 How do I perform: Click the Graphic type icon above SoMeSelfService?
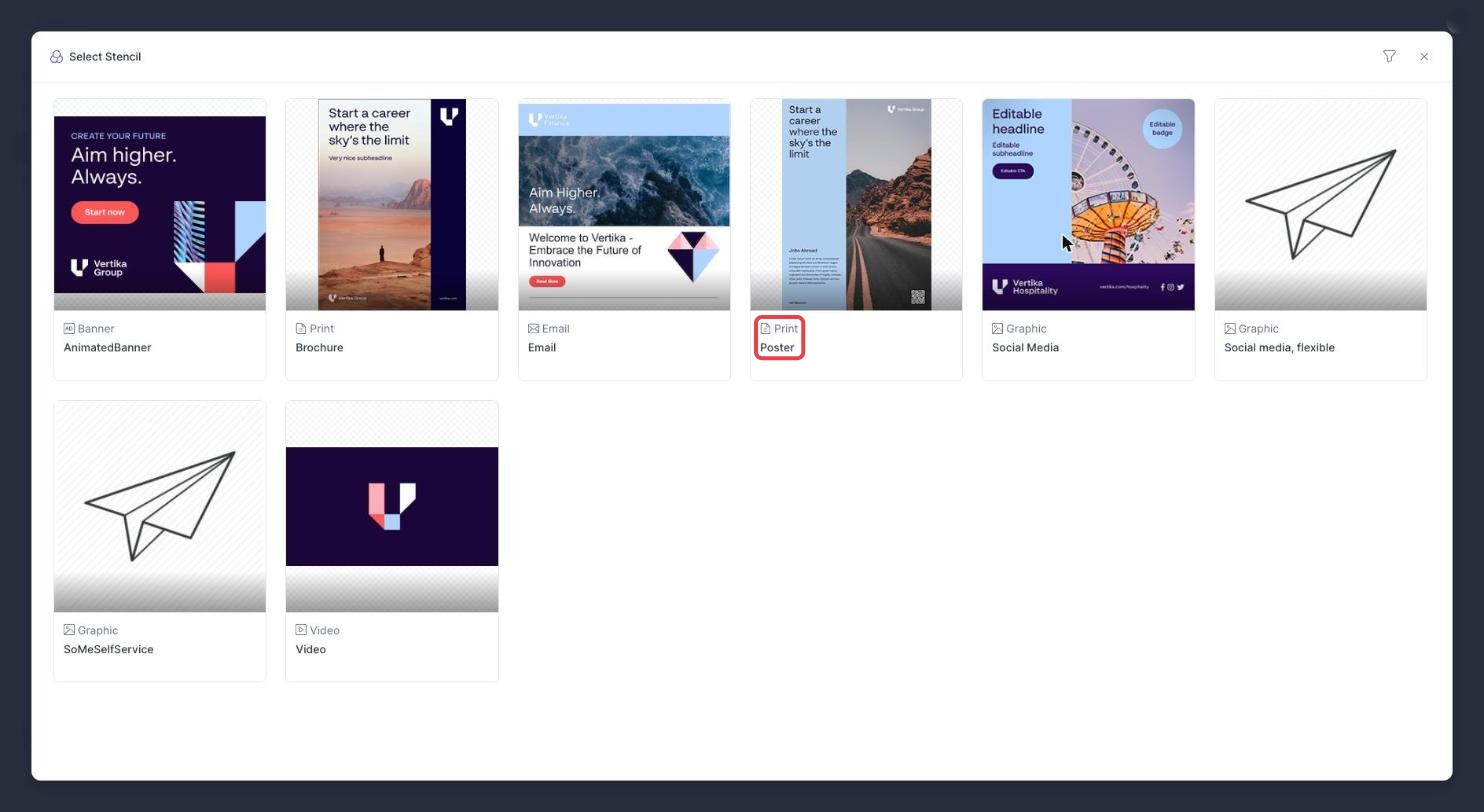(69, 630)
